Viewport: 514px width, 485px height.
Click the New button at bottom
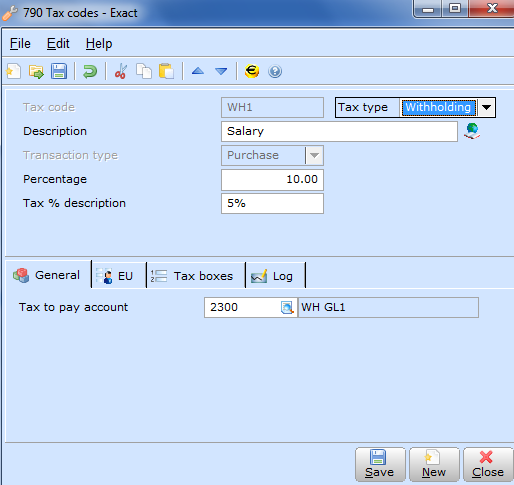pyautogui.click(x=434, y=464)
